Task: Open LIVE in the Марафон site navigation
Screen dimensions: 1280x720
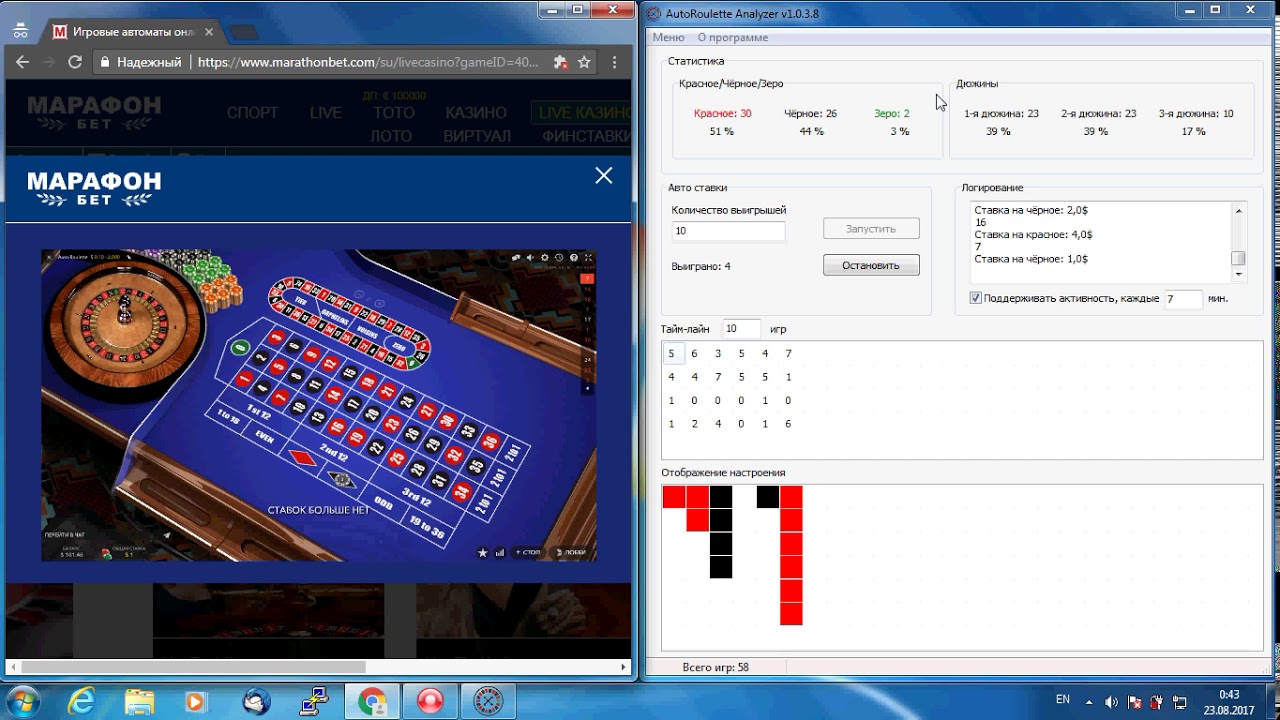Action: 326,112
